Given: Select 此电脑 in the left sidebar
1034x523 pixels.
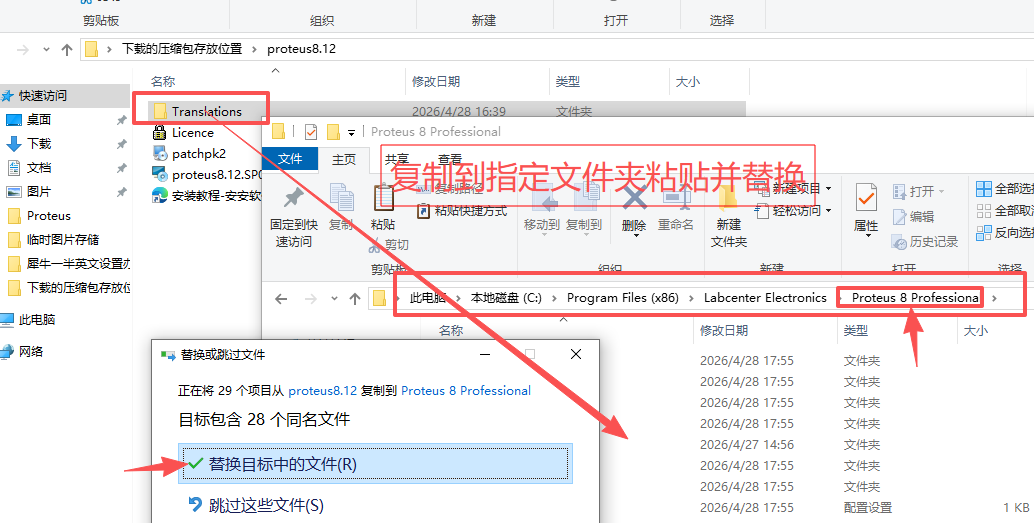Looking at the screenshot, I should 27,320.
